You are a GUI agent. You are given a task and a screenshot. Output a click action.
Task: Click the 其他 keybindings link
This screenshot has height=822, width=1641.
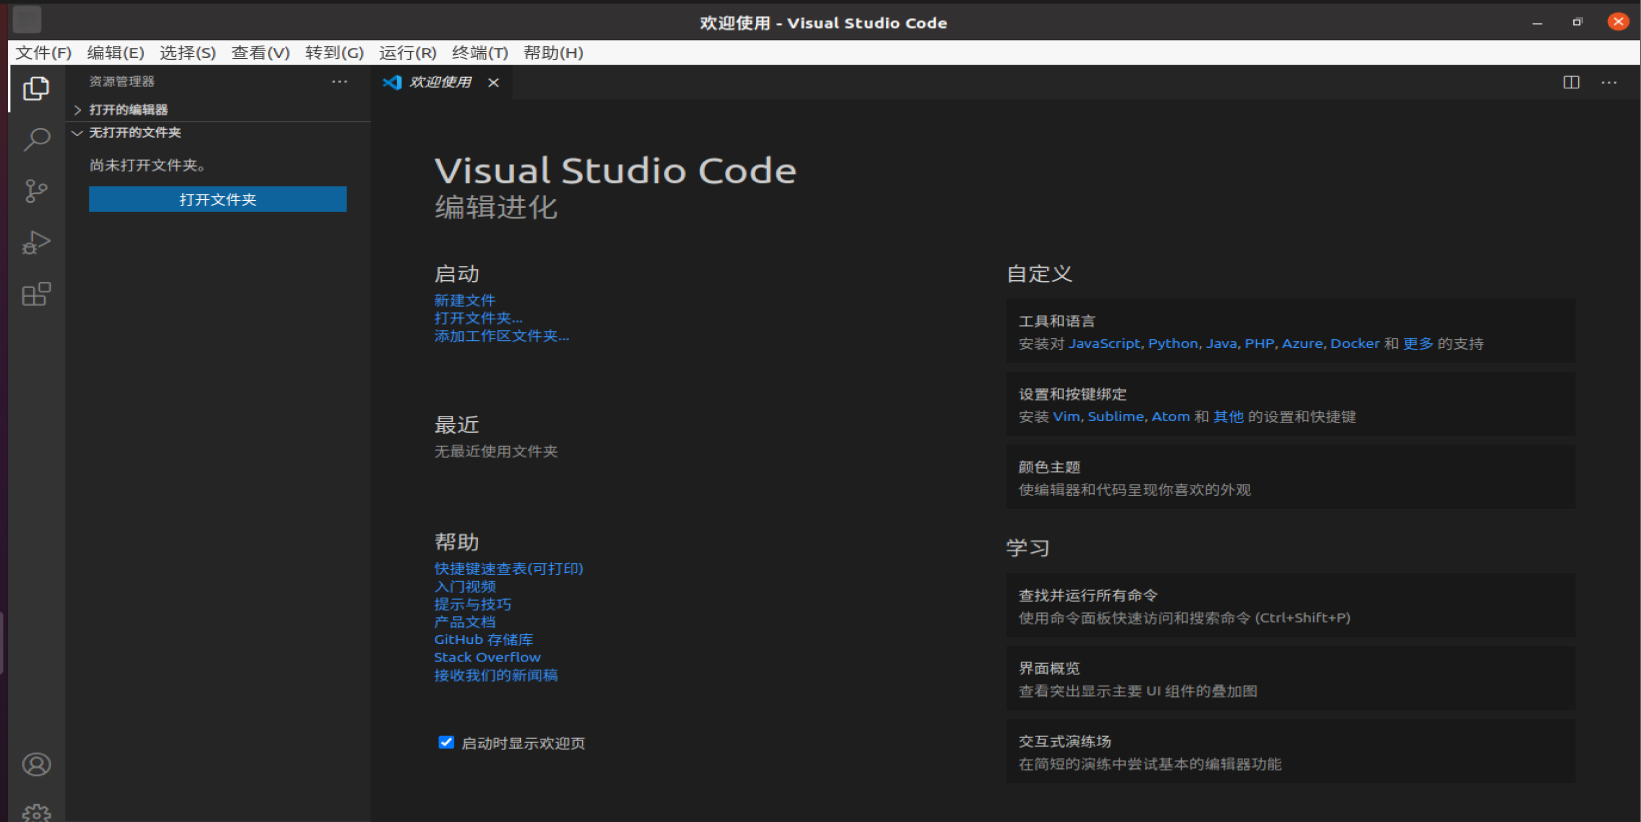(x=1229, y=416)
